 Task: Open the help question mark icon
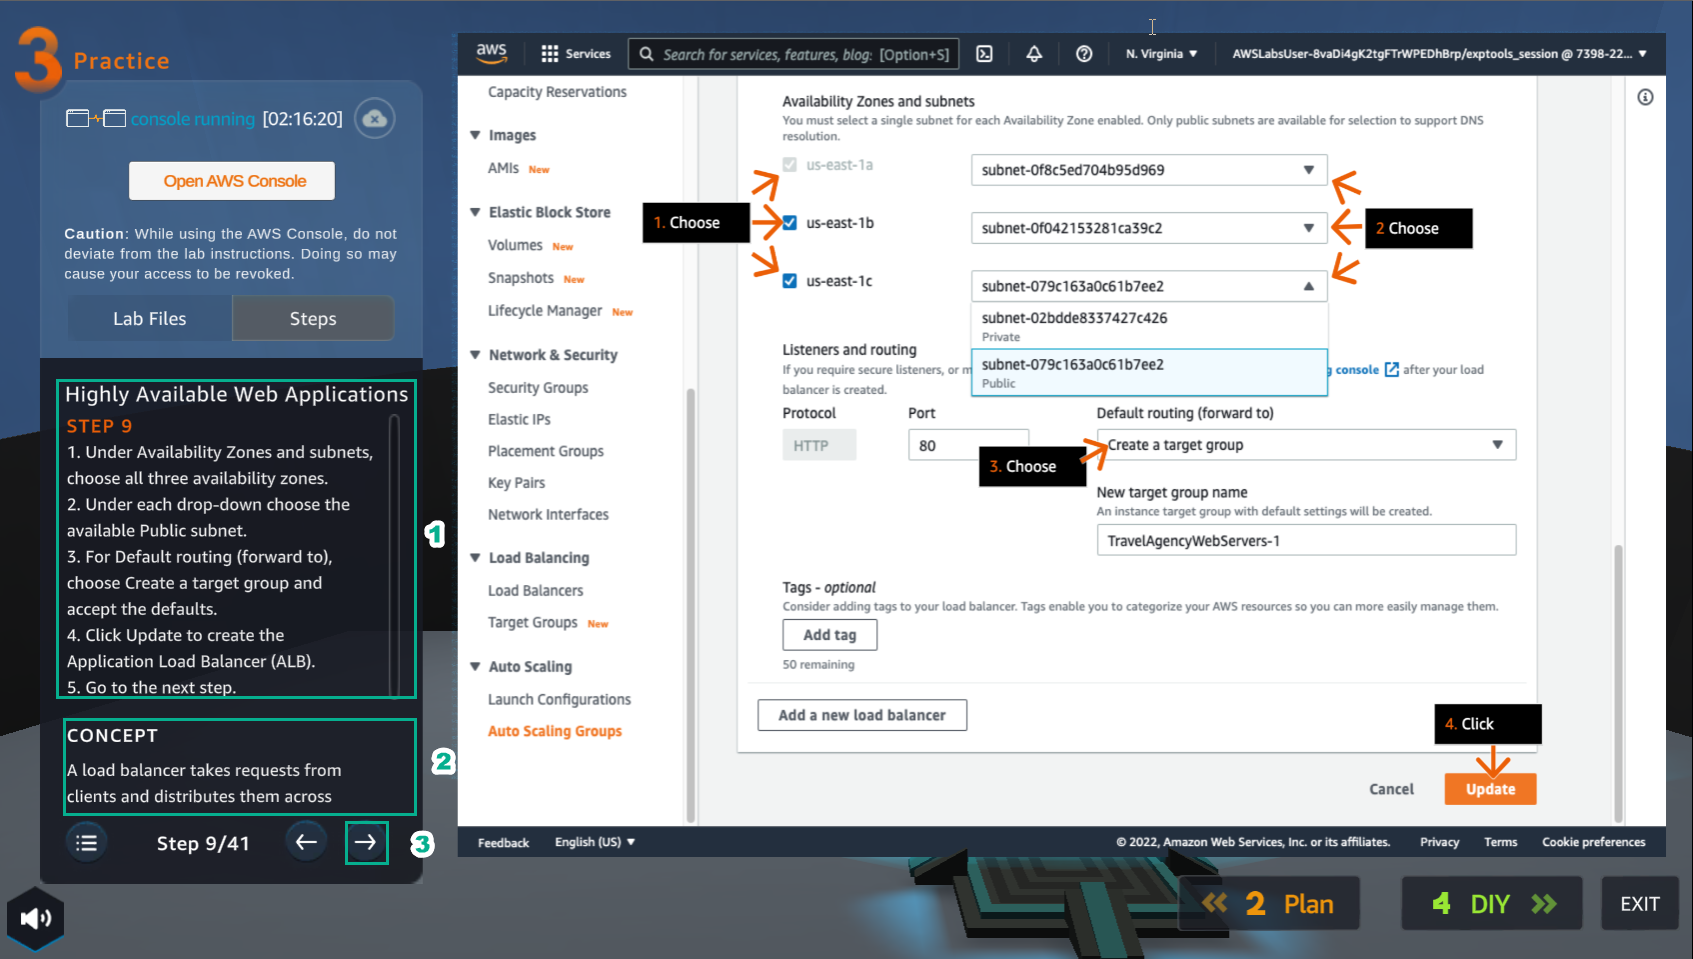point(1084,54)
